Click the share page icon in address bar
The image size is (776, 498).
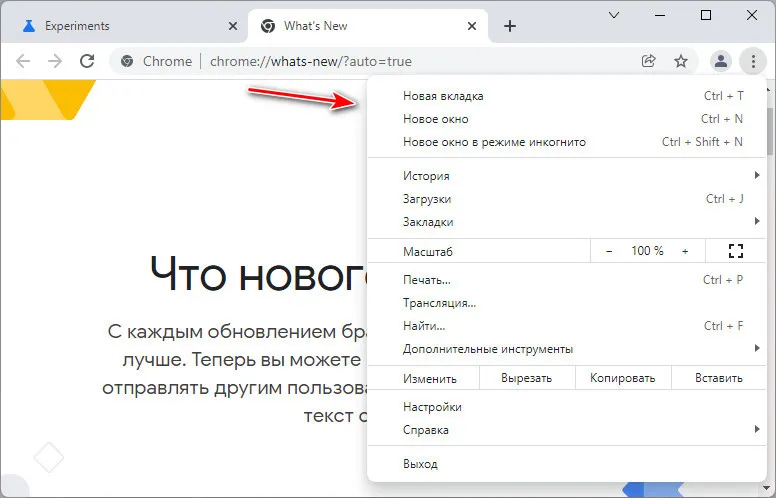tap(649, 61)
